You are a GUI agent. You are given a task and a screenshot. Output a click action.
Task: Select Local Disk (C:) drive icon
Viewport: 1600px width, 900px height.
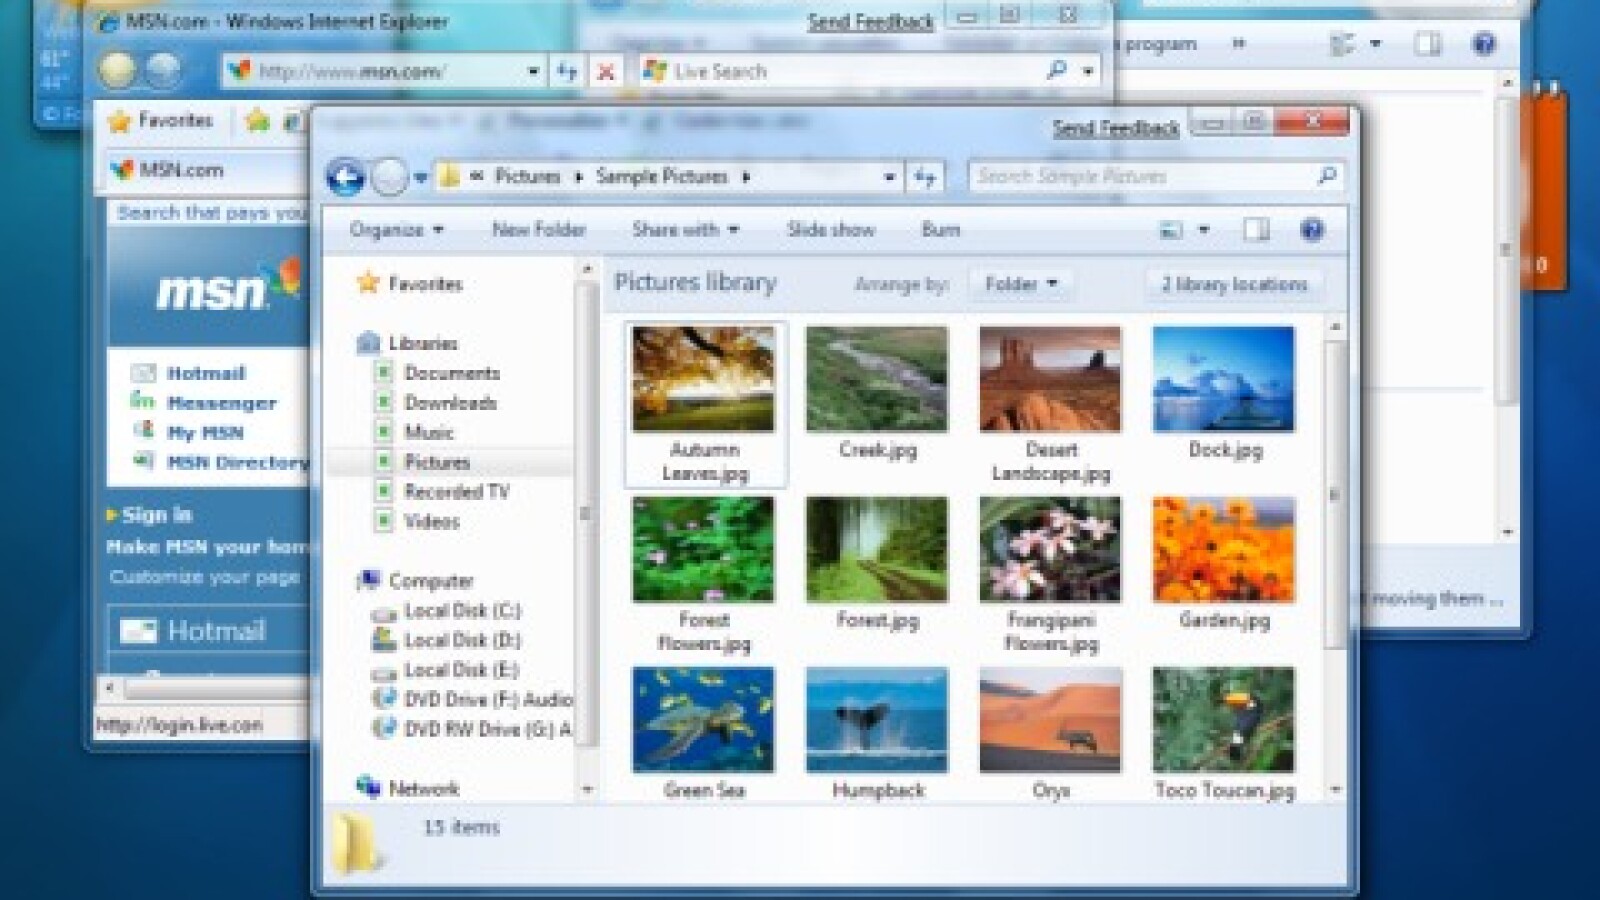tap(384, 612)
